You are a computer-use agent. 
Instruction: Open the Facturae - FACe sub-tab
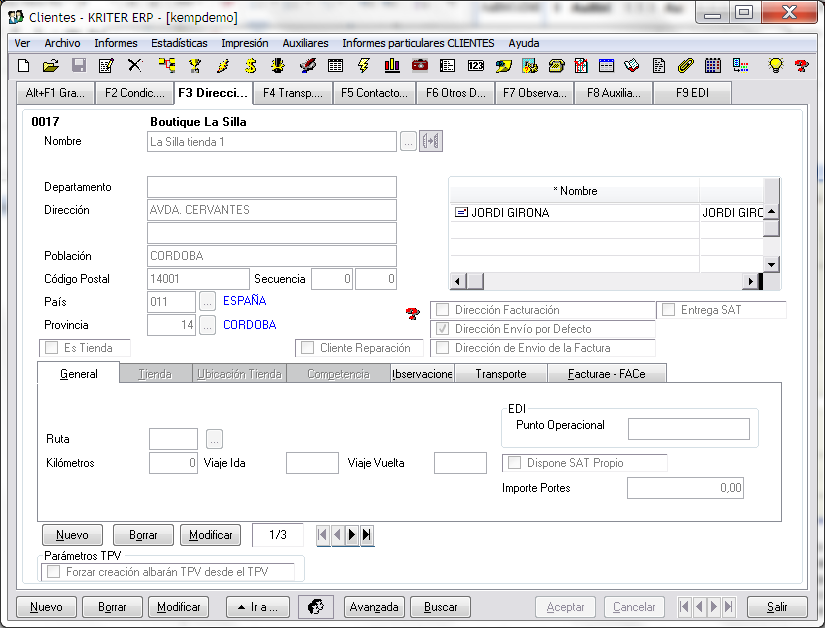pos(607,374)
